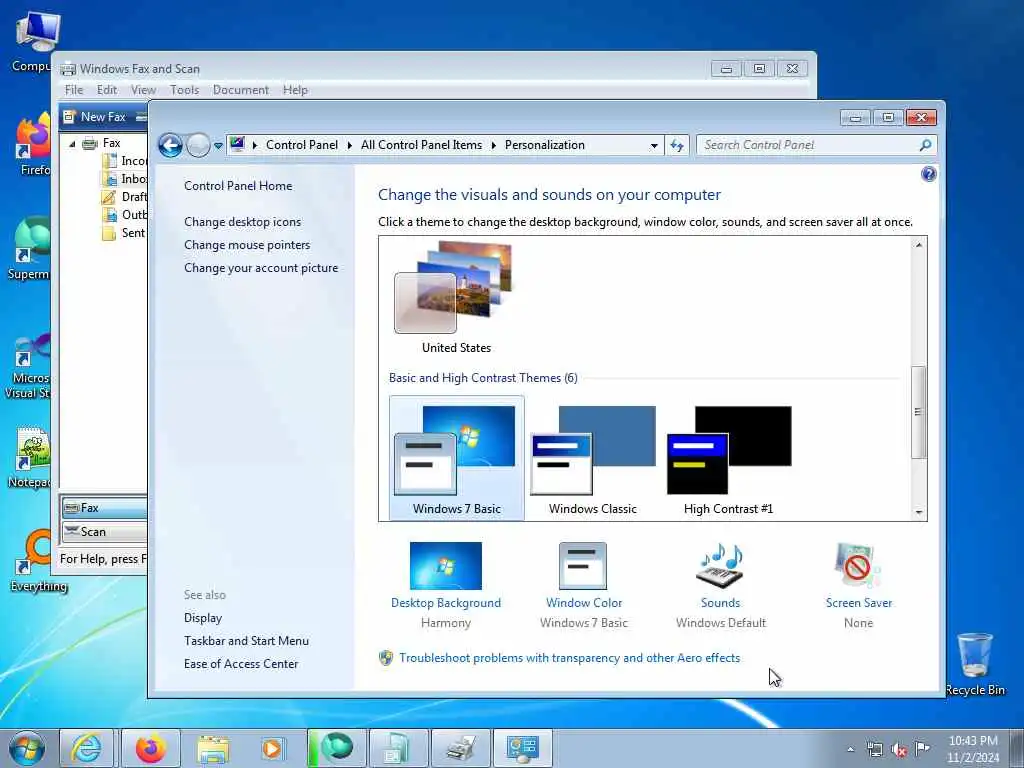
Task: Open Edit menu in Windows Fax and Scan
Action: coord(106,89)
